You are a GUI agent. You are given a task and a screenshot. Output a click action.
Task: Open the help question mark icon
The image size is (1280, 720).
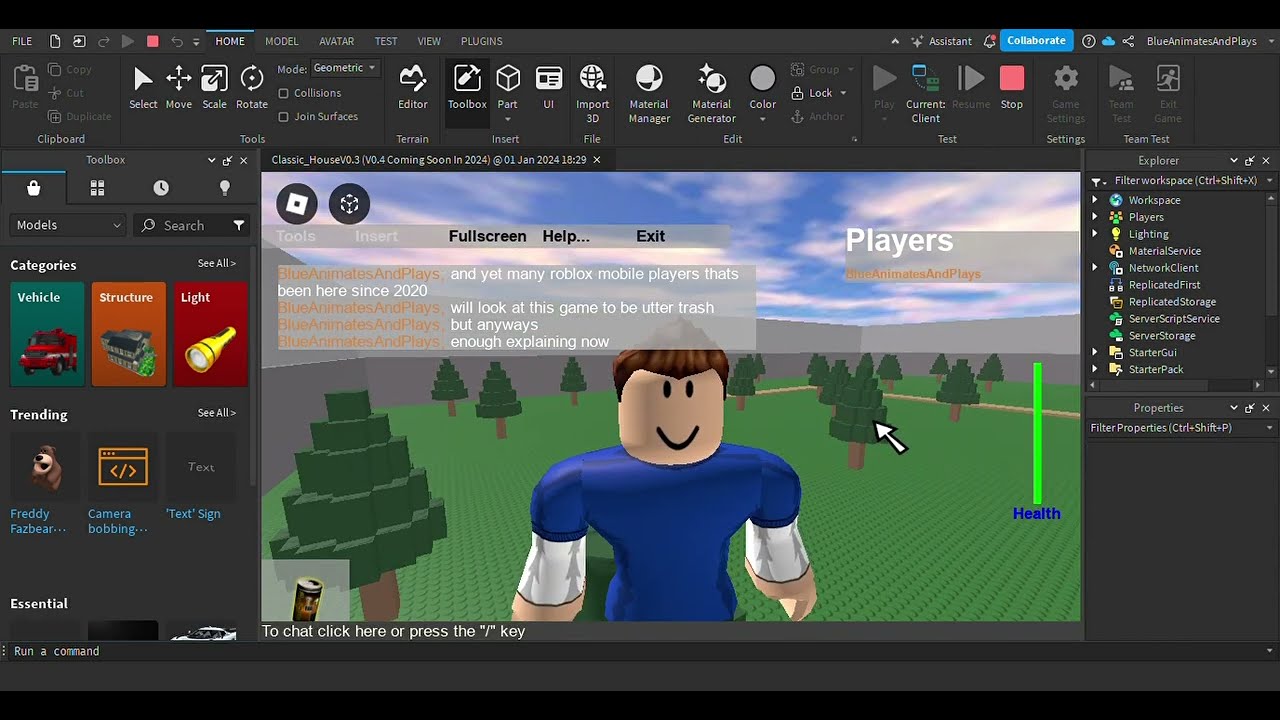click(1089, 41)
